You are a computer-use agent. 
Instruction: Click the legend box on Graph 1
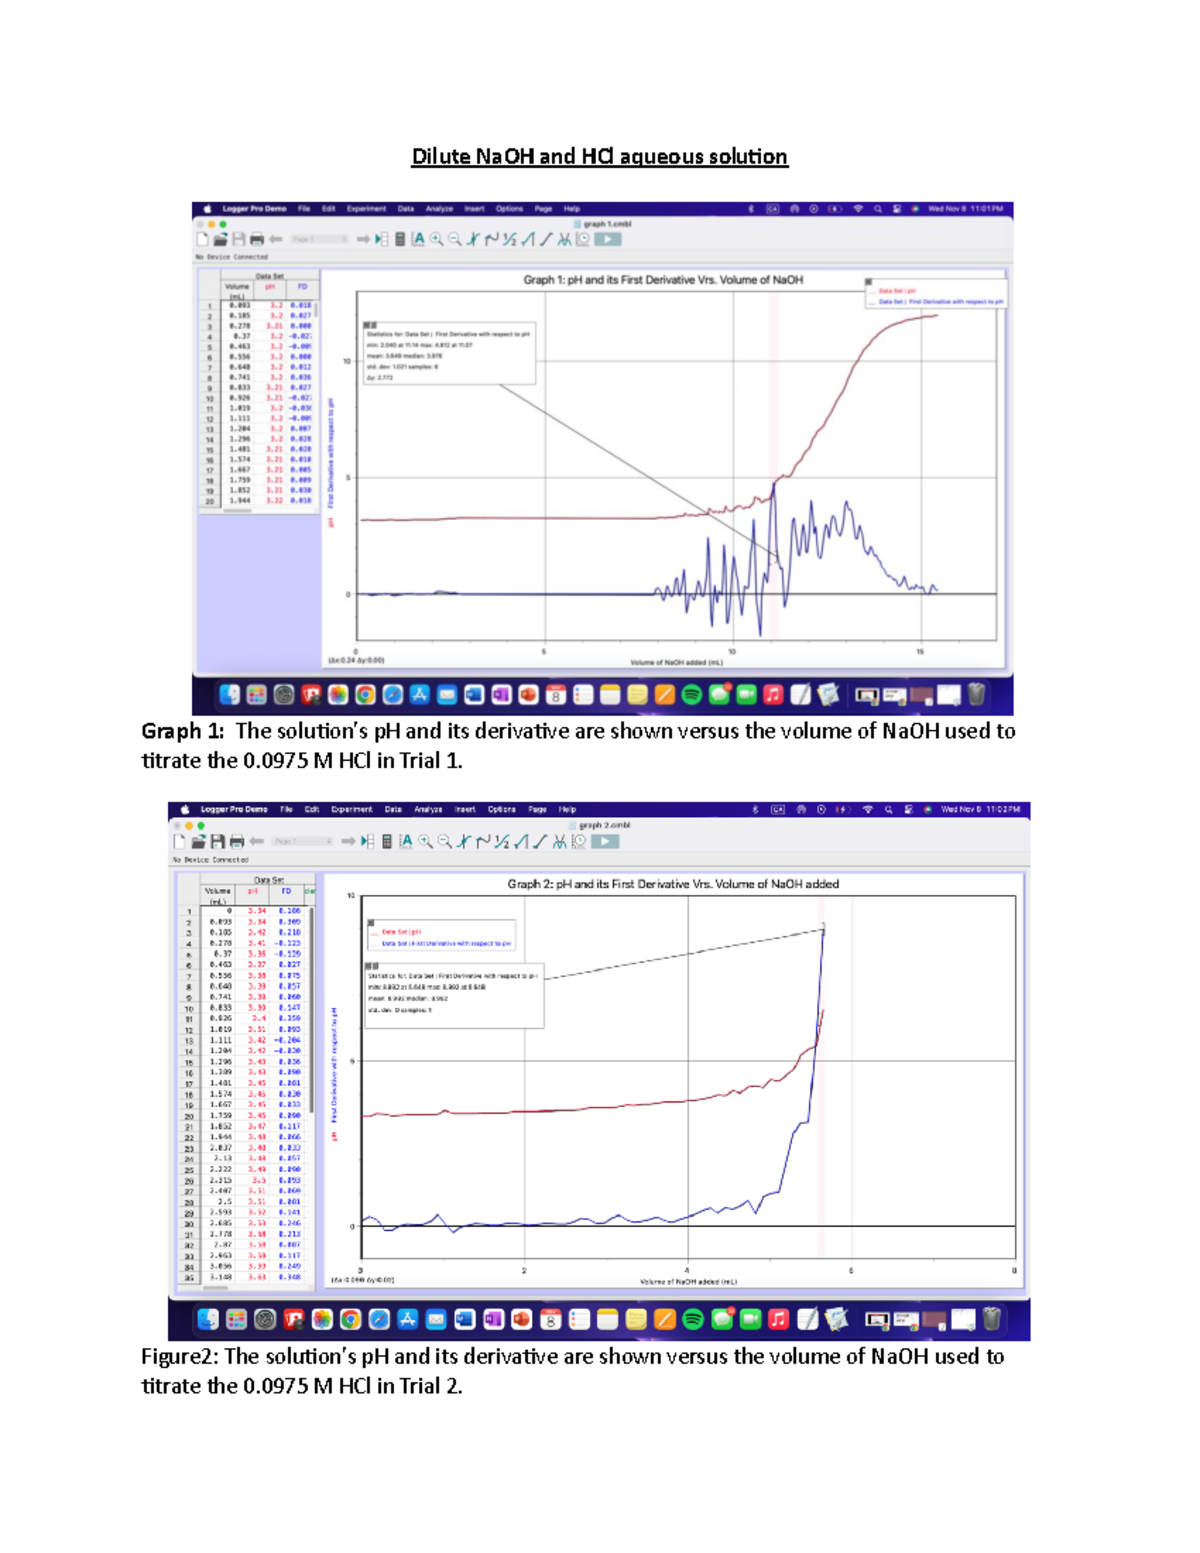tap(936, 293)
